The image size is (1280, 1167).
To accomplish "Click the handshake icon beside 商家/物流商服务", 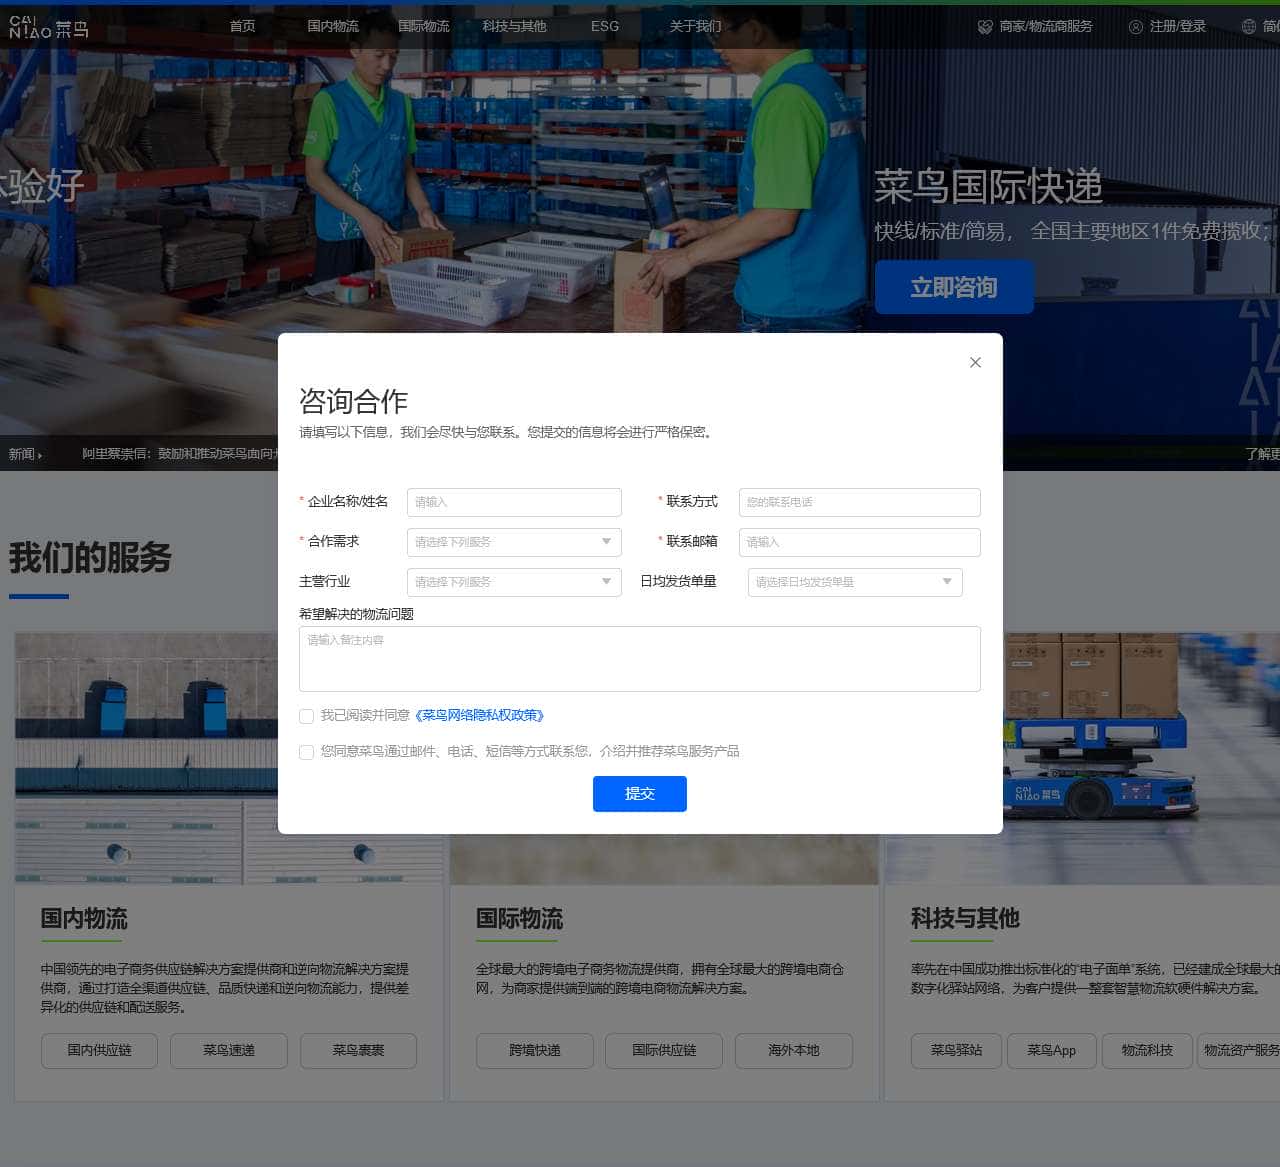I will tap(985, 27).
